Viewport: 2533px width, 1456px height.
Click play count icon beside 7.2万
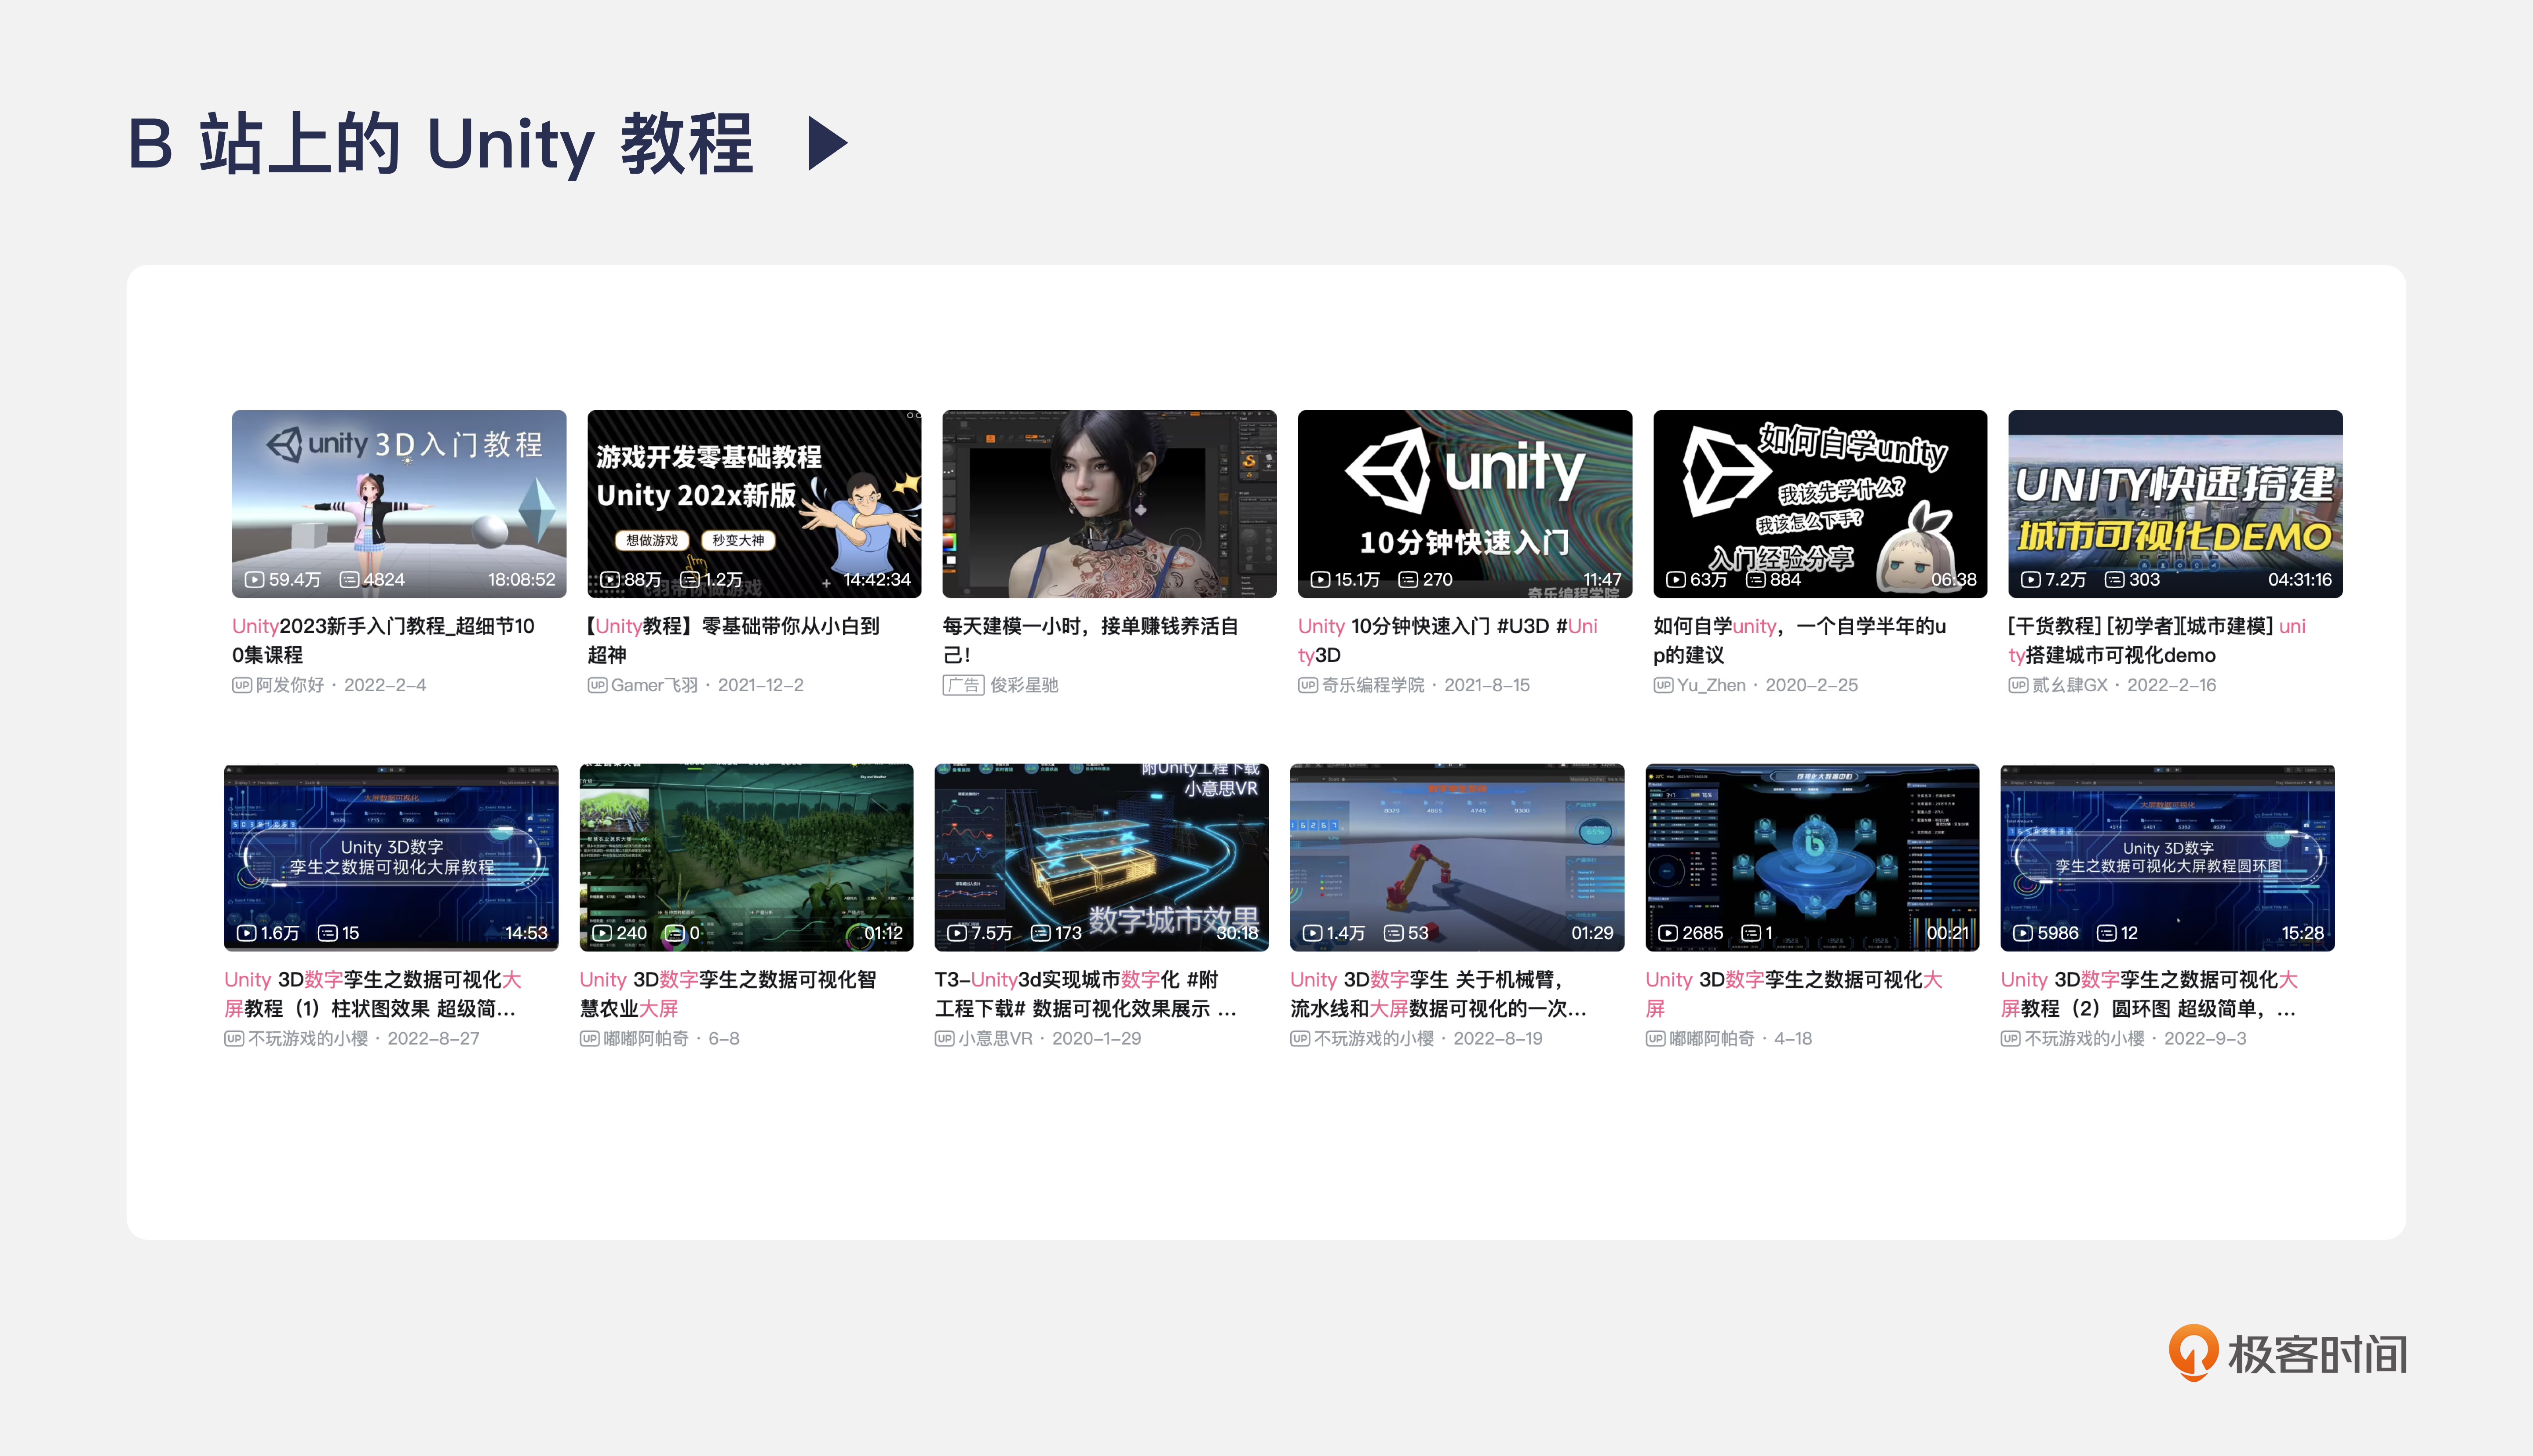click(2030, 580)
